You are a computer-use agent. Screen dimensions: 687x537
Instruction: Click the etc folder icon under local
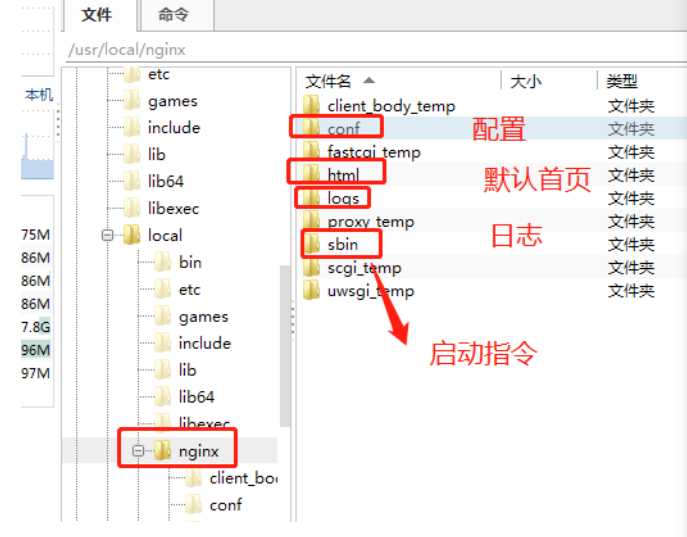tap(163, 289)
